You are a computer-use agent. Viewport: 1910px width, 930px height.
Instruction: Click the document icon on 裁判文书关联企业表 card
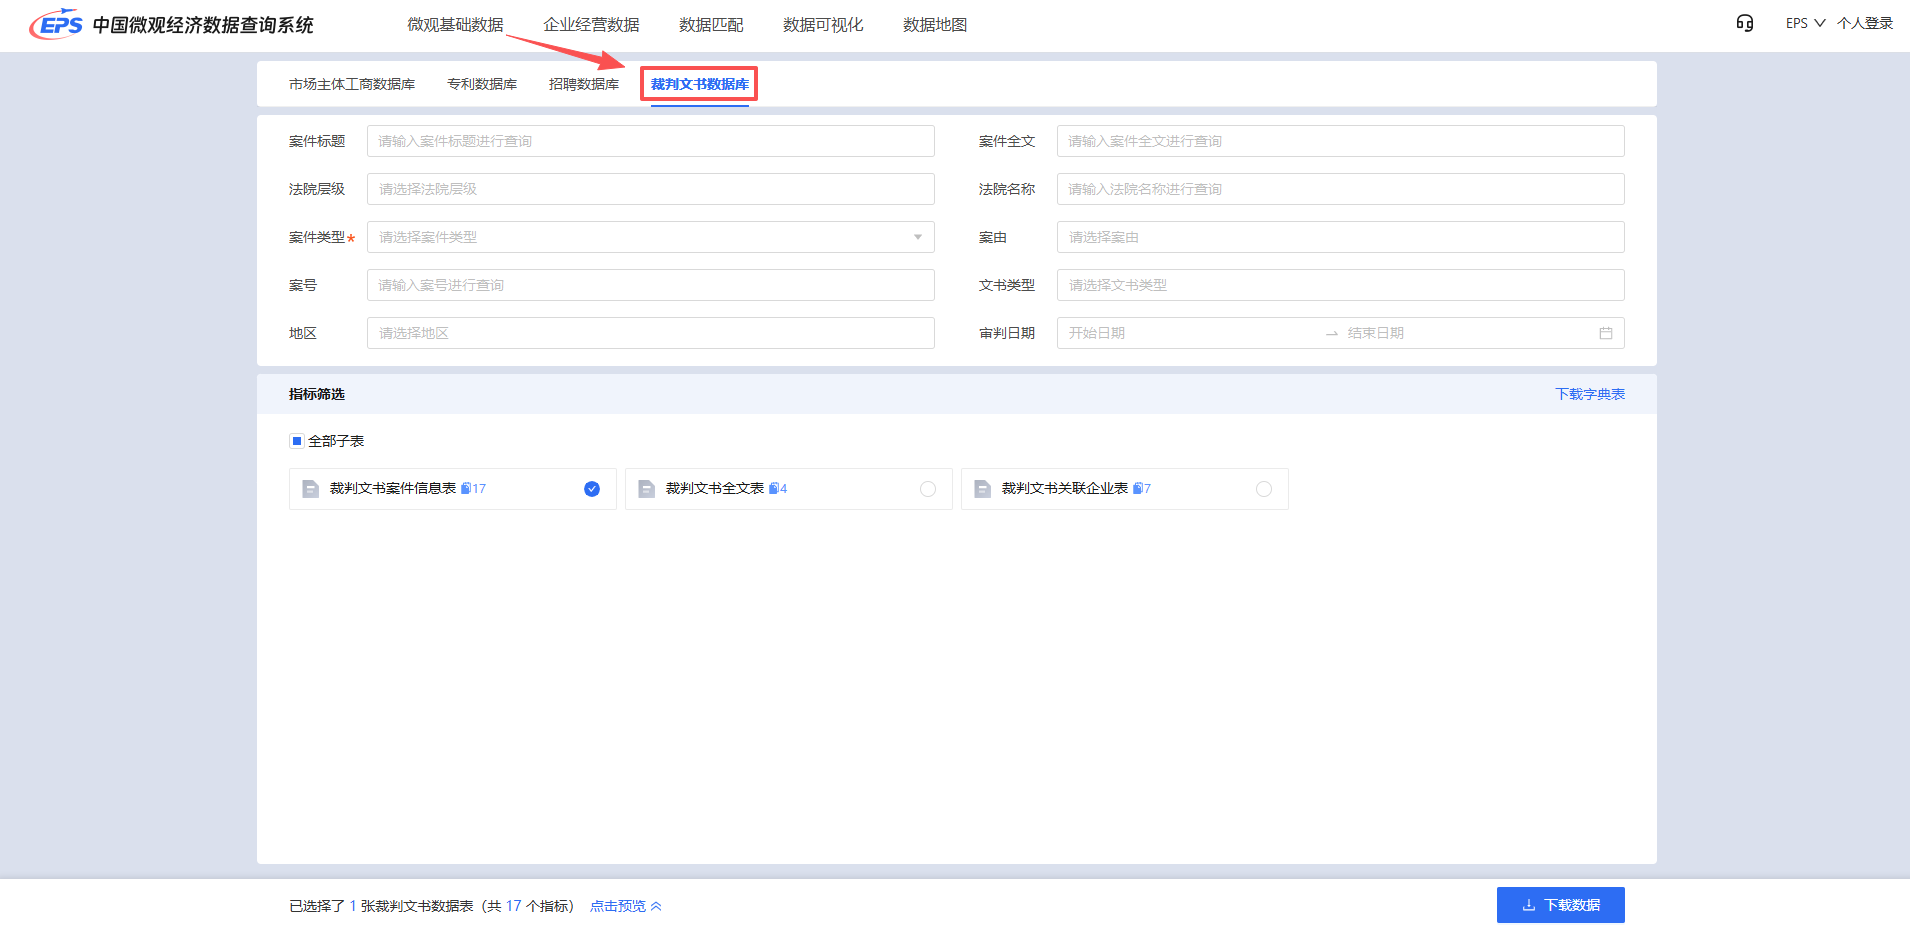[x=982, y=488]
